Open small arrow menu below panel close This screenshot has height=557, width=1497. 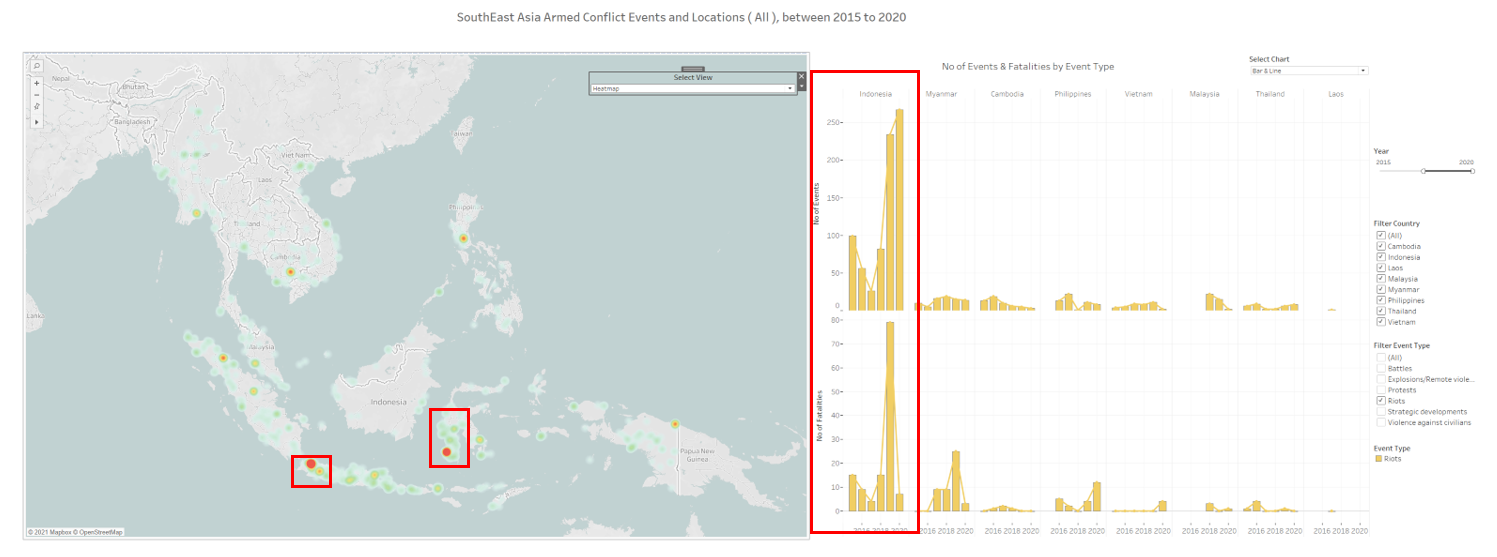[x=801, y=87]
